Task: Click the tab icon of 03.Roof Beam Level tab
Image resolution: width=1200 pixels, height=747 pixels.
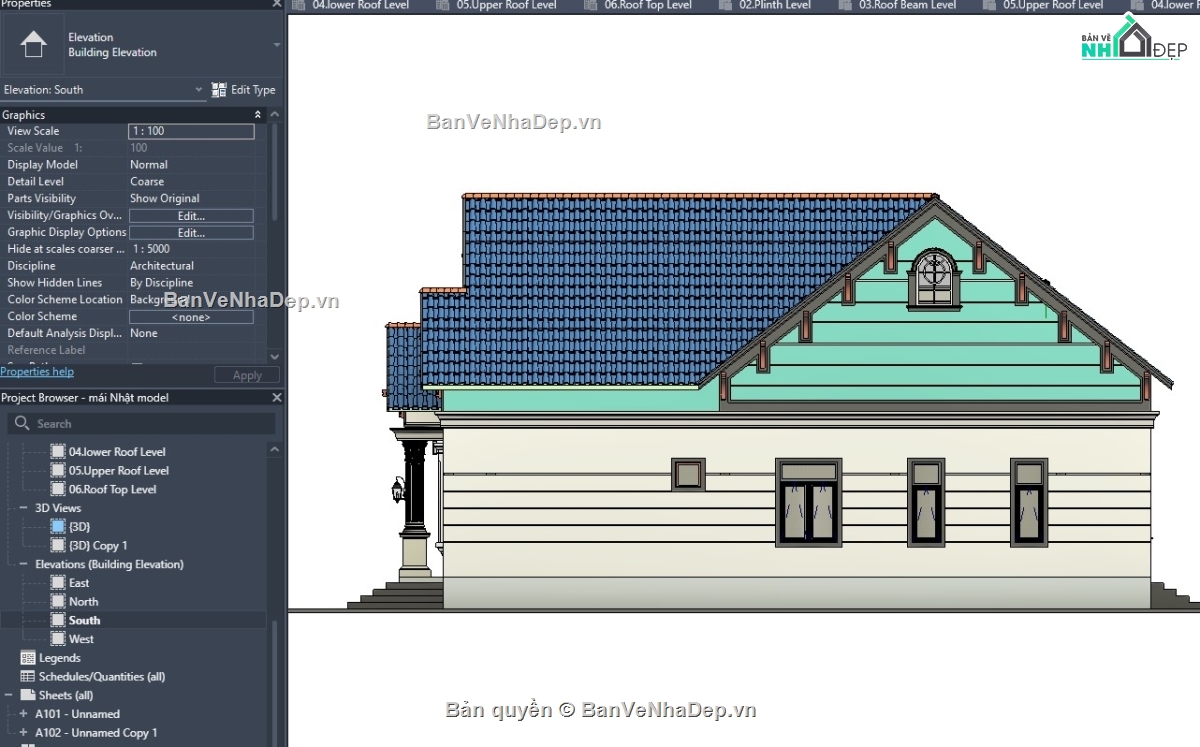Action: coord(846,5)
